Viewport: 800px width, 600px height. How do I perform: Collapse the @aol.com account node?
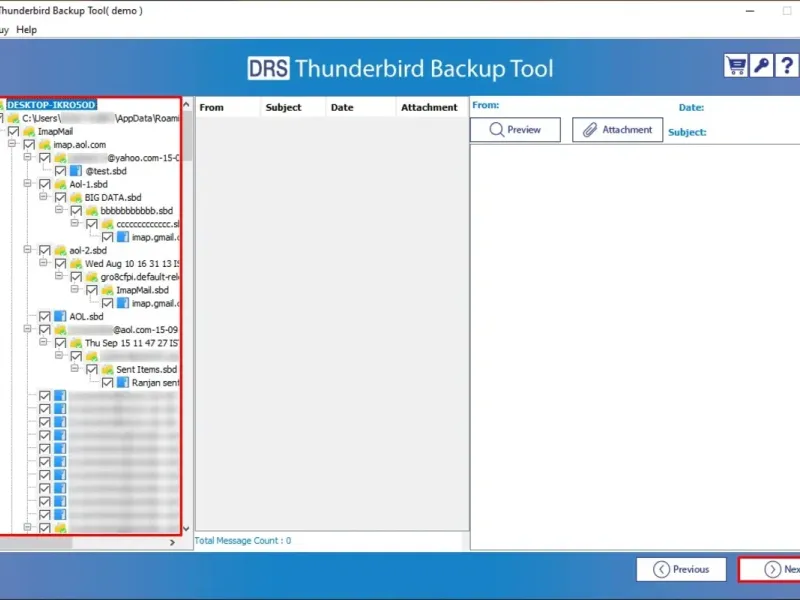28,329
